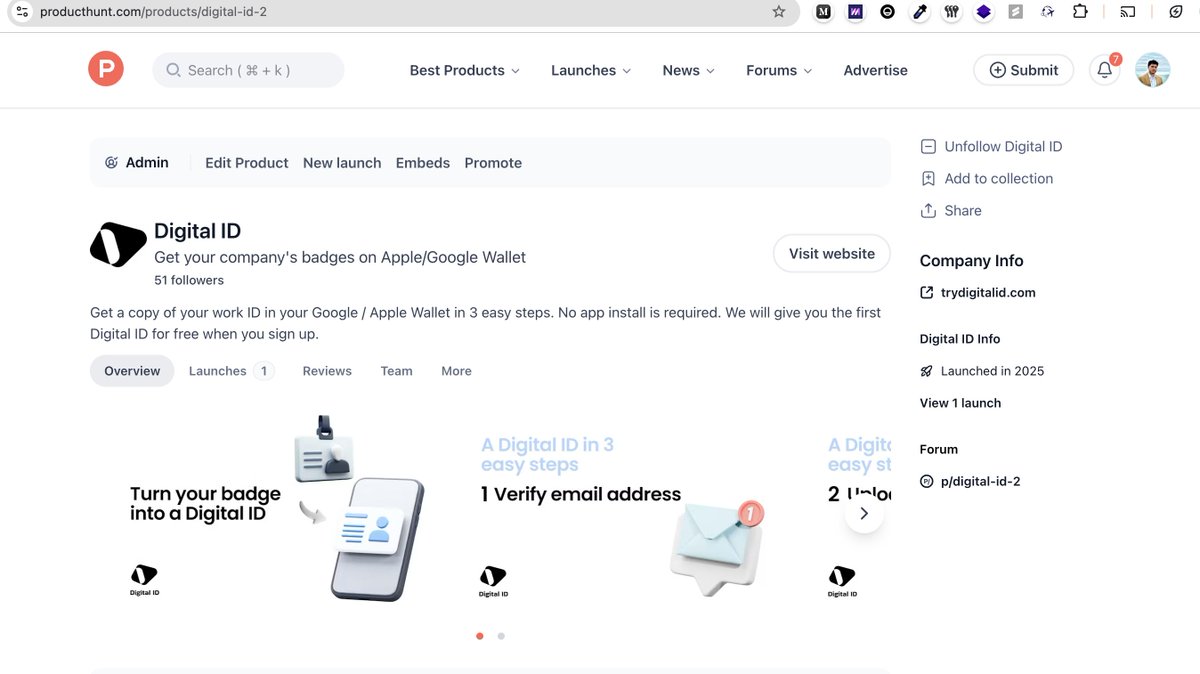Click the black circle extension icon

887,12
